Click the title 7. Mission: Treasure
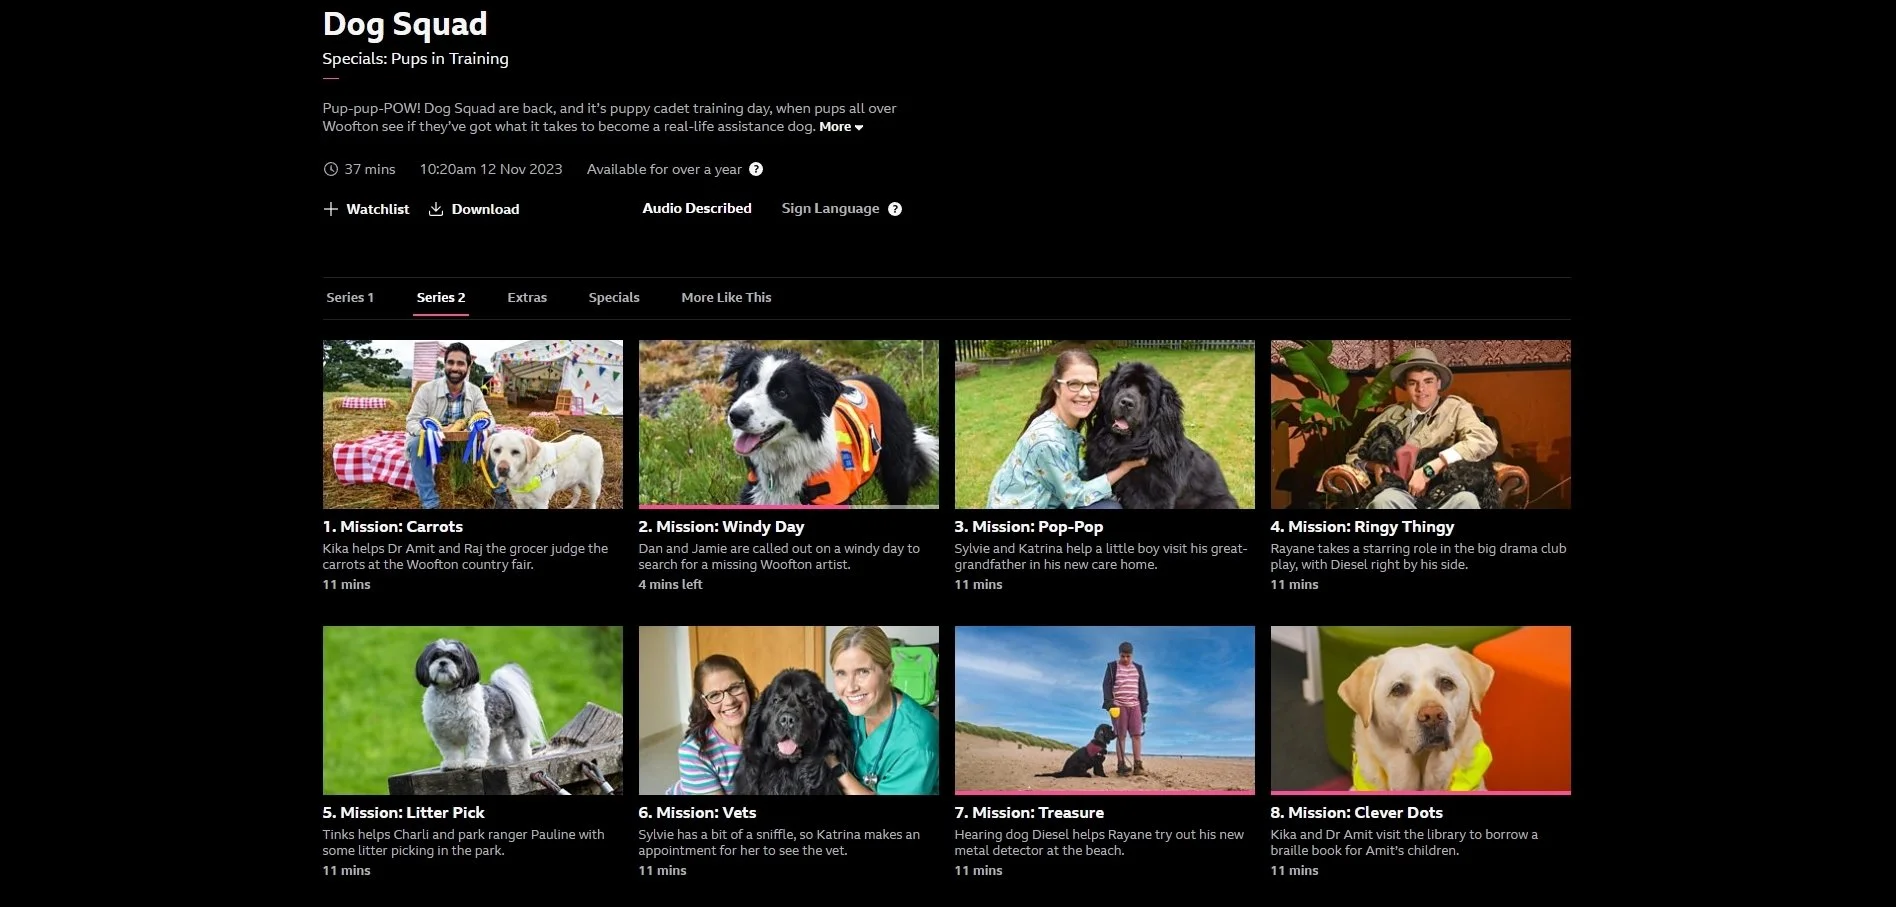1896x907 pixels. [x=1029, y=813]
